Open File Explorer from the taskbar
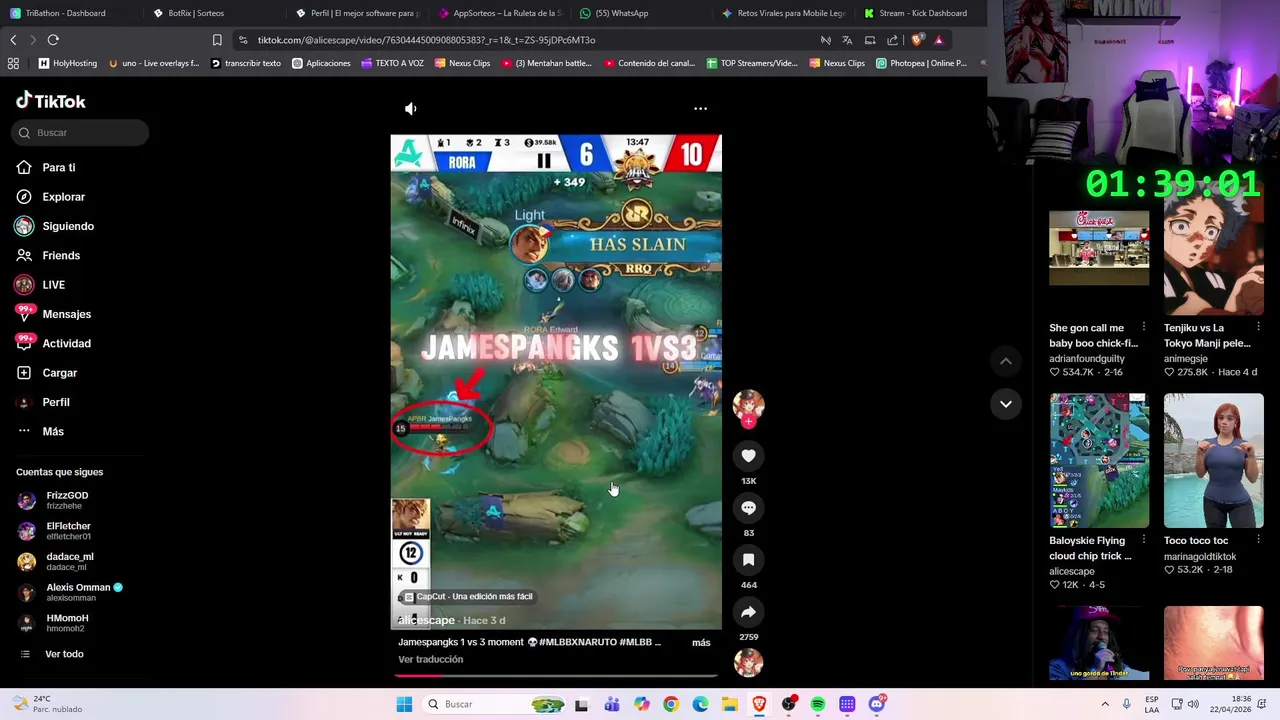Screen dimensions: 1280x720 pyautogui.click(x=730, y=704)
